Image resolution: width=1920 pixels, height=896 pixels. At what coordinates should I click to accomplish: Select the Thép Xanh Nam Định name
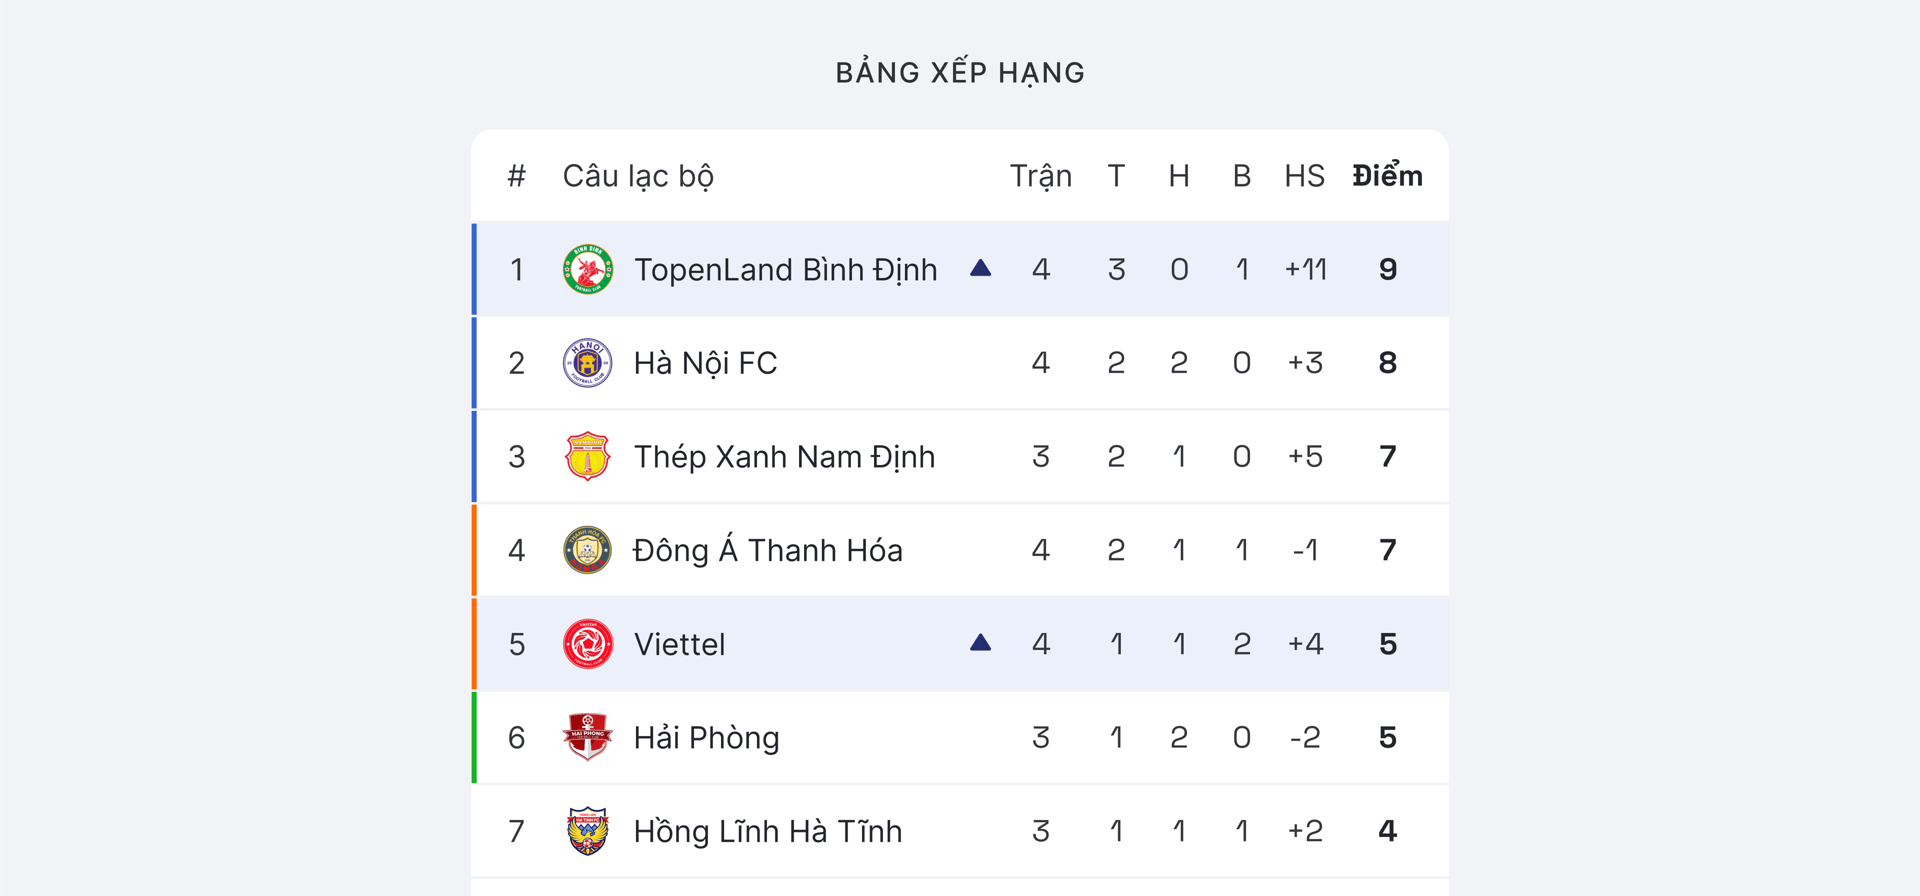click(784, 457)
